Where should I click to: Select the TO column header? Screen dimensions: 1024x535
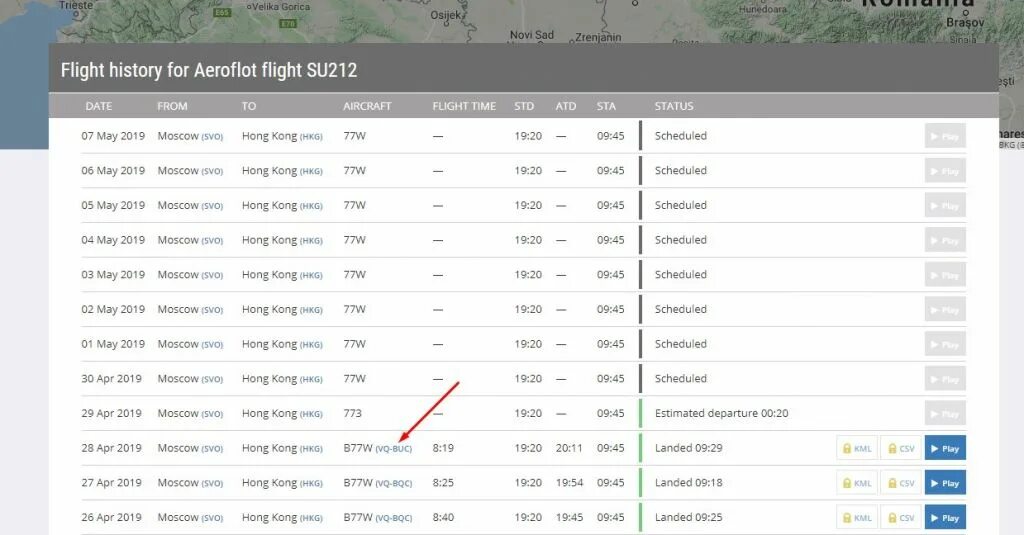click(x=249, y=106)
